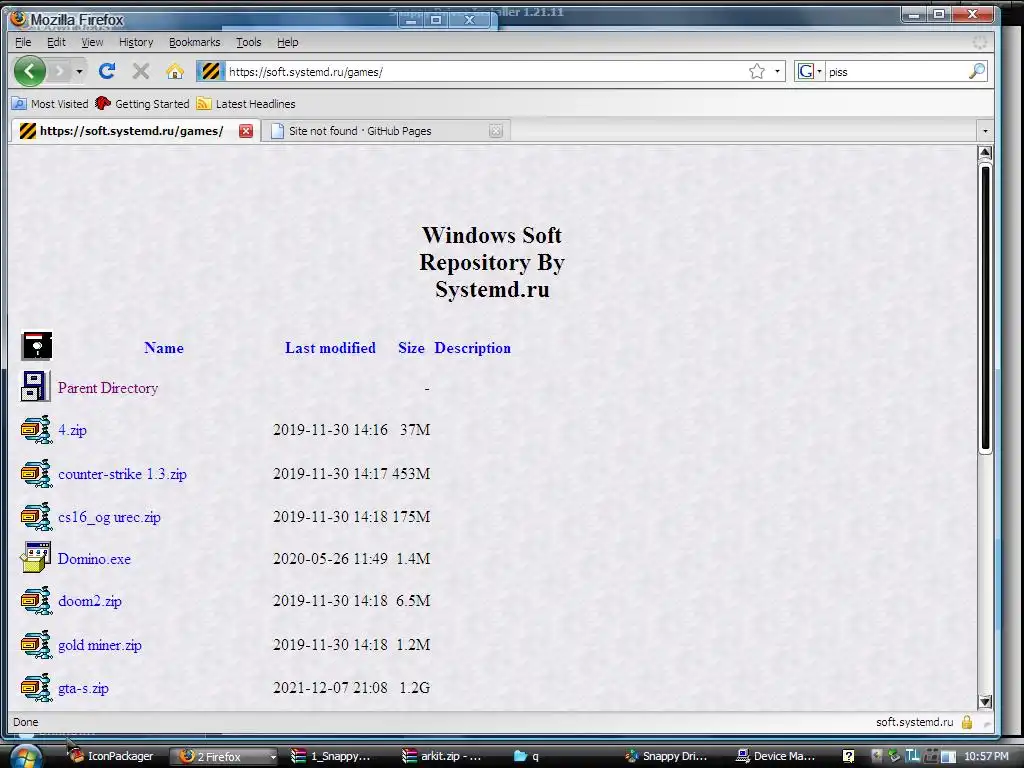Click the search box containing 'piss'
This screenshot has width=1024, height=768.
(x=895, y=72)
